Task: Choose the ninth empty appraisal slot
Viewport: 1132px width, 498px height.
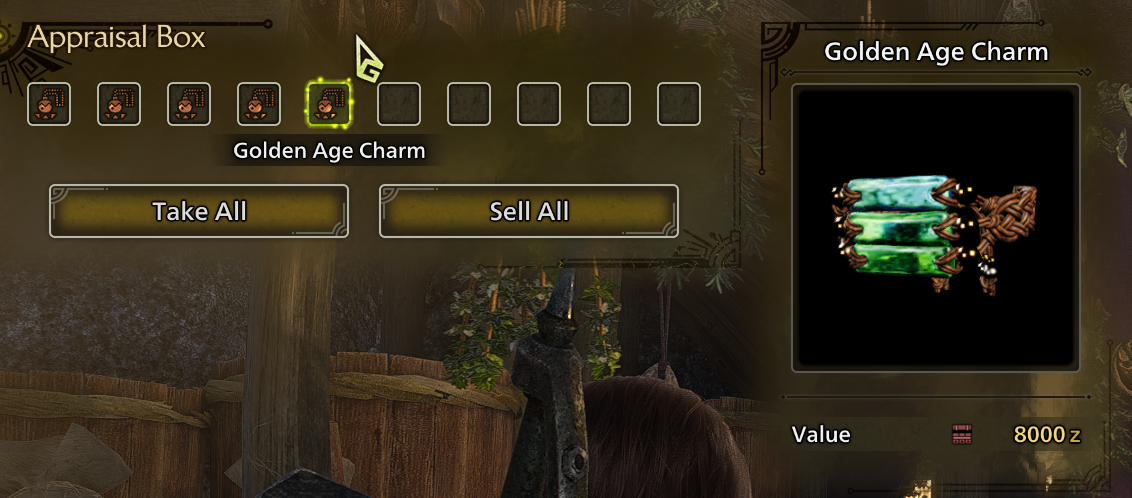Action: (x=609, y=104)
